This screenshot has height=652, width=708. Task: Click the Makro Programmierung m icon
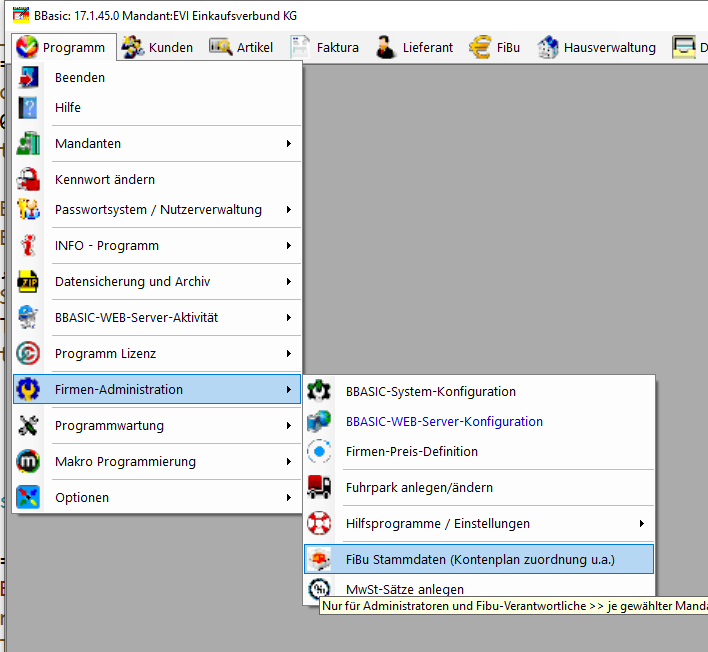tap(28, 461)
